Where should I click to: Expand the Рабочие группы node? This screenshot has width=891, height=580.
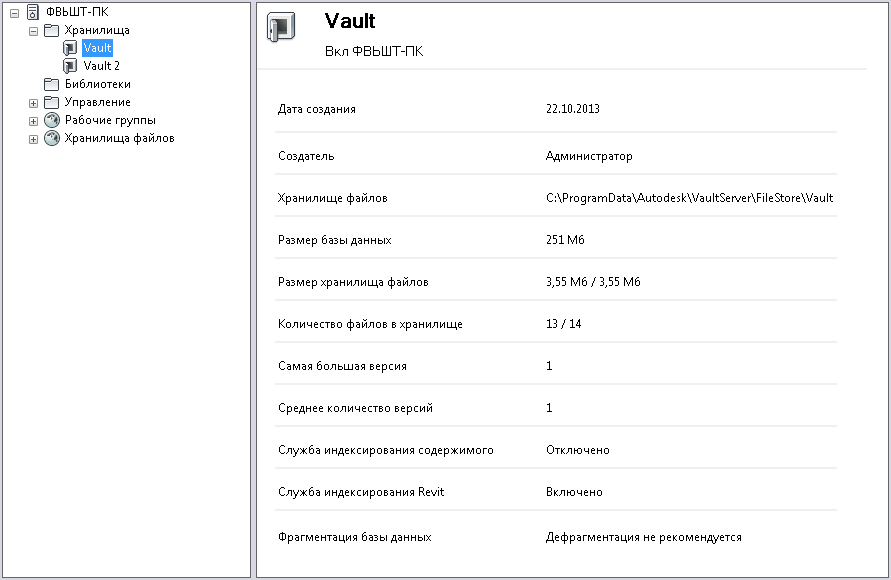[x=33, y=120]
